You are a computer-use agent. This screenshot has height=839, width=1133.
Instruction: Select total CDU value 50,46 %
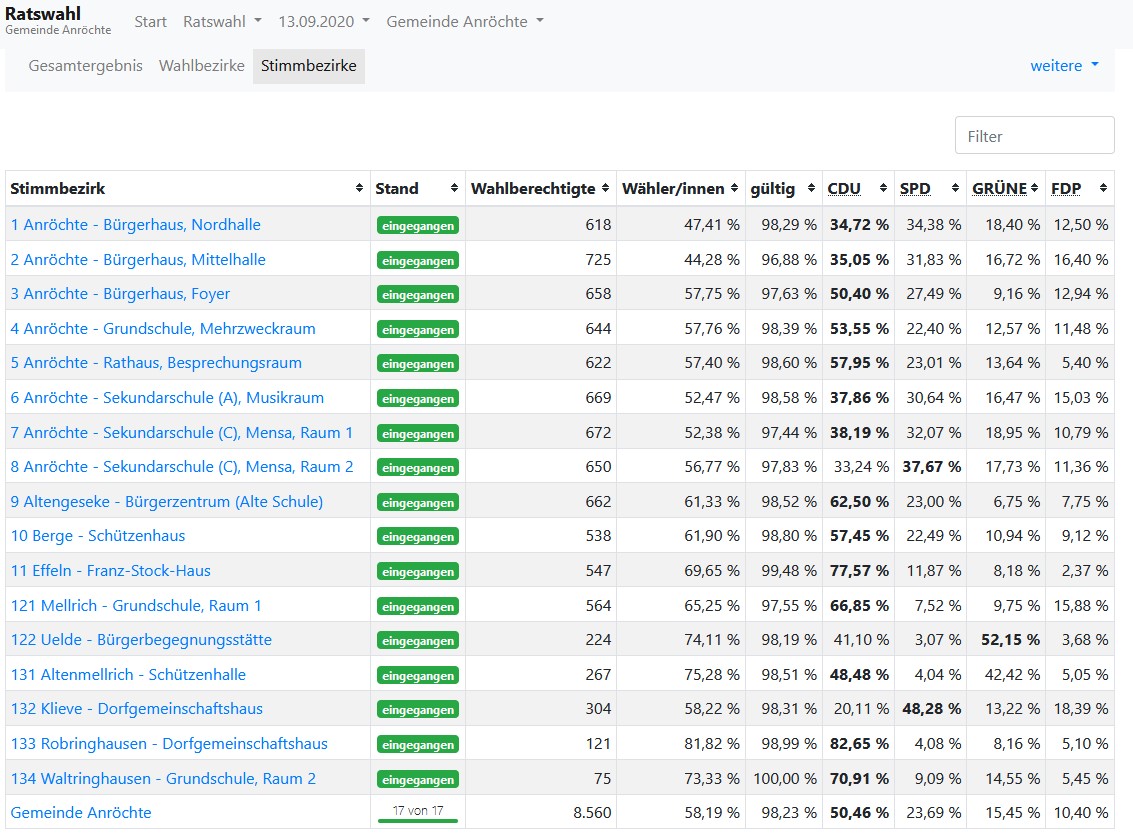pyautogui.click(x=859, y=812)
